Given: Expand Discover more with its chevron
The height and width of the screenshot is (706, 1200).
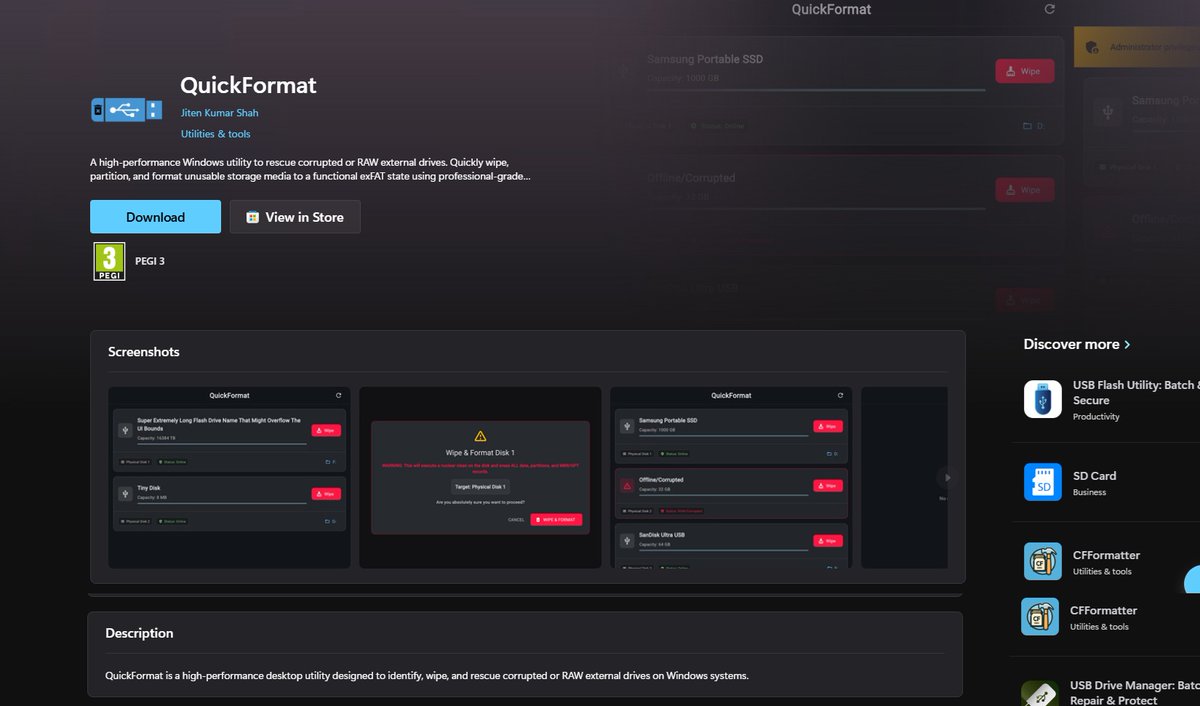Looking at the screenshot, I should tap(1127, 344).
